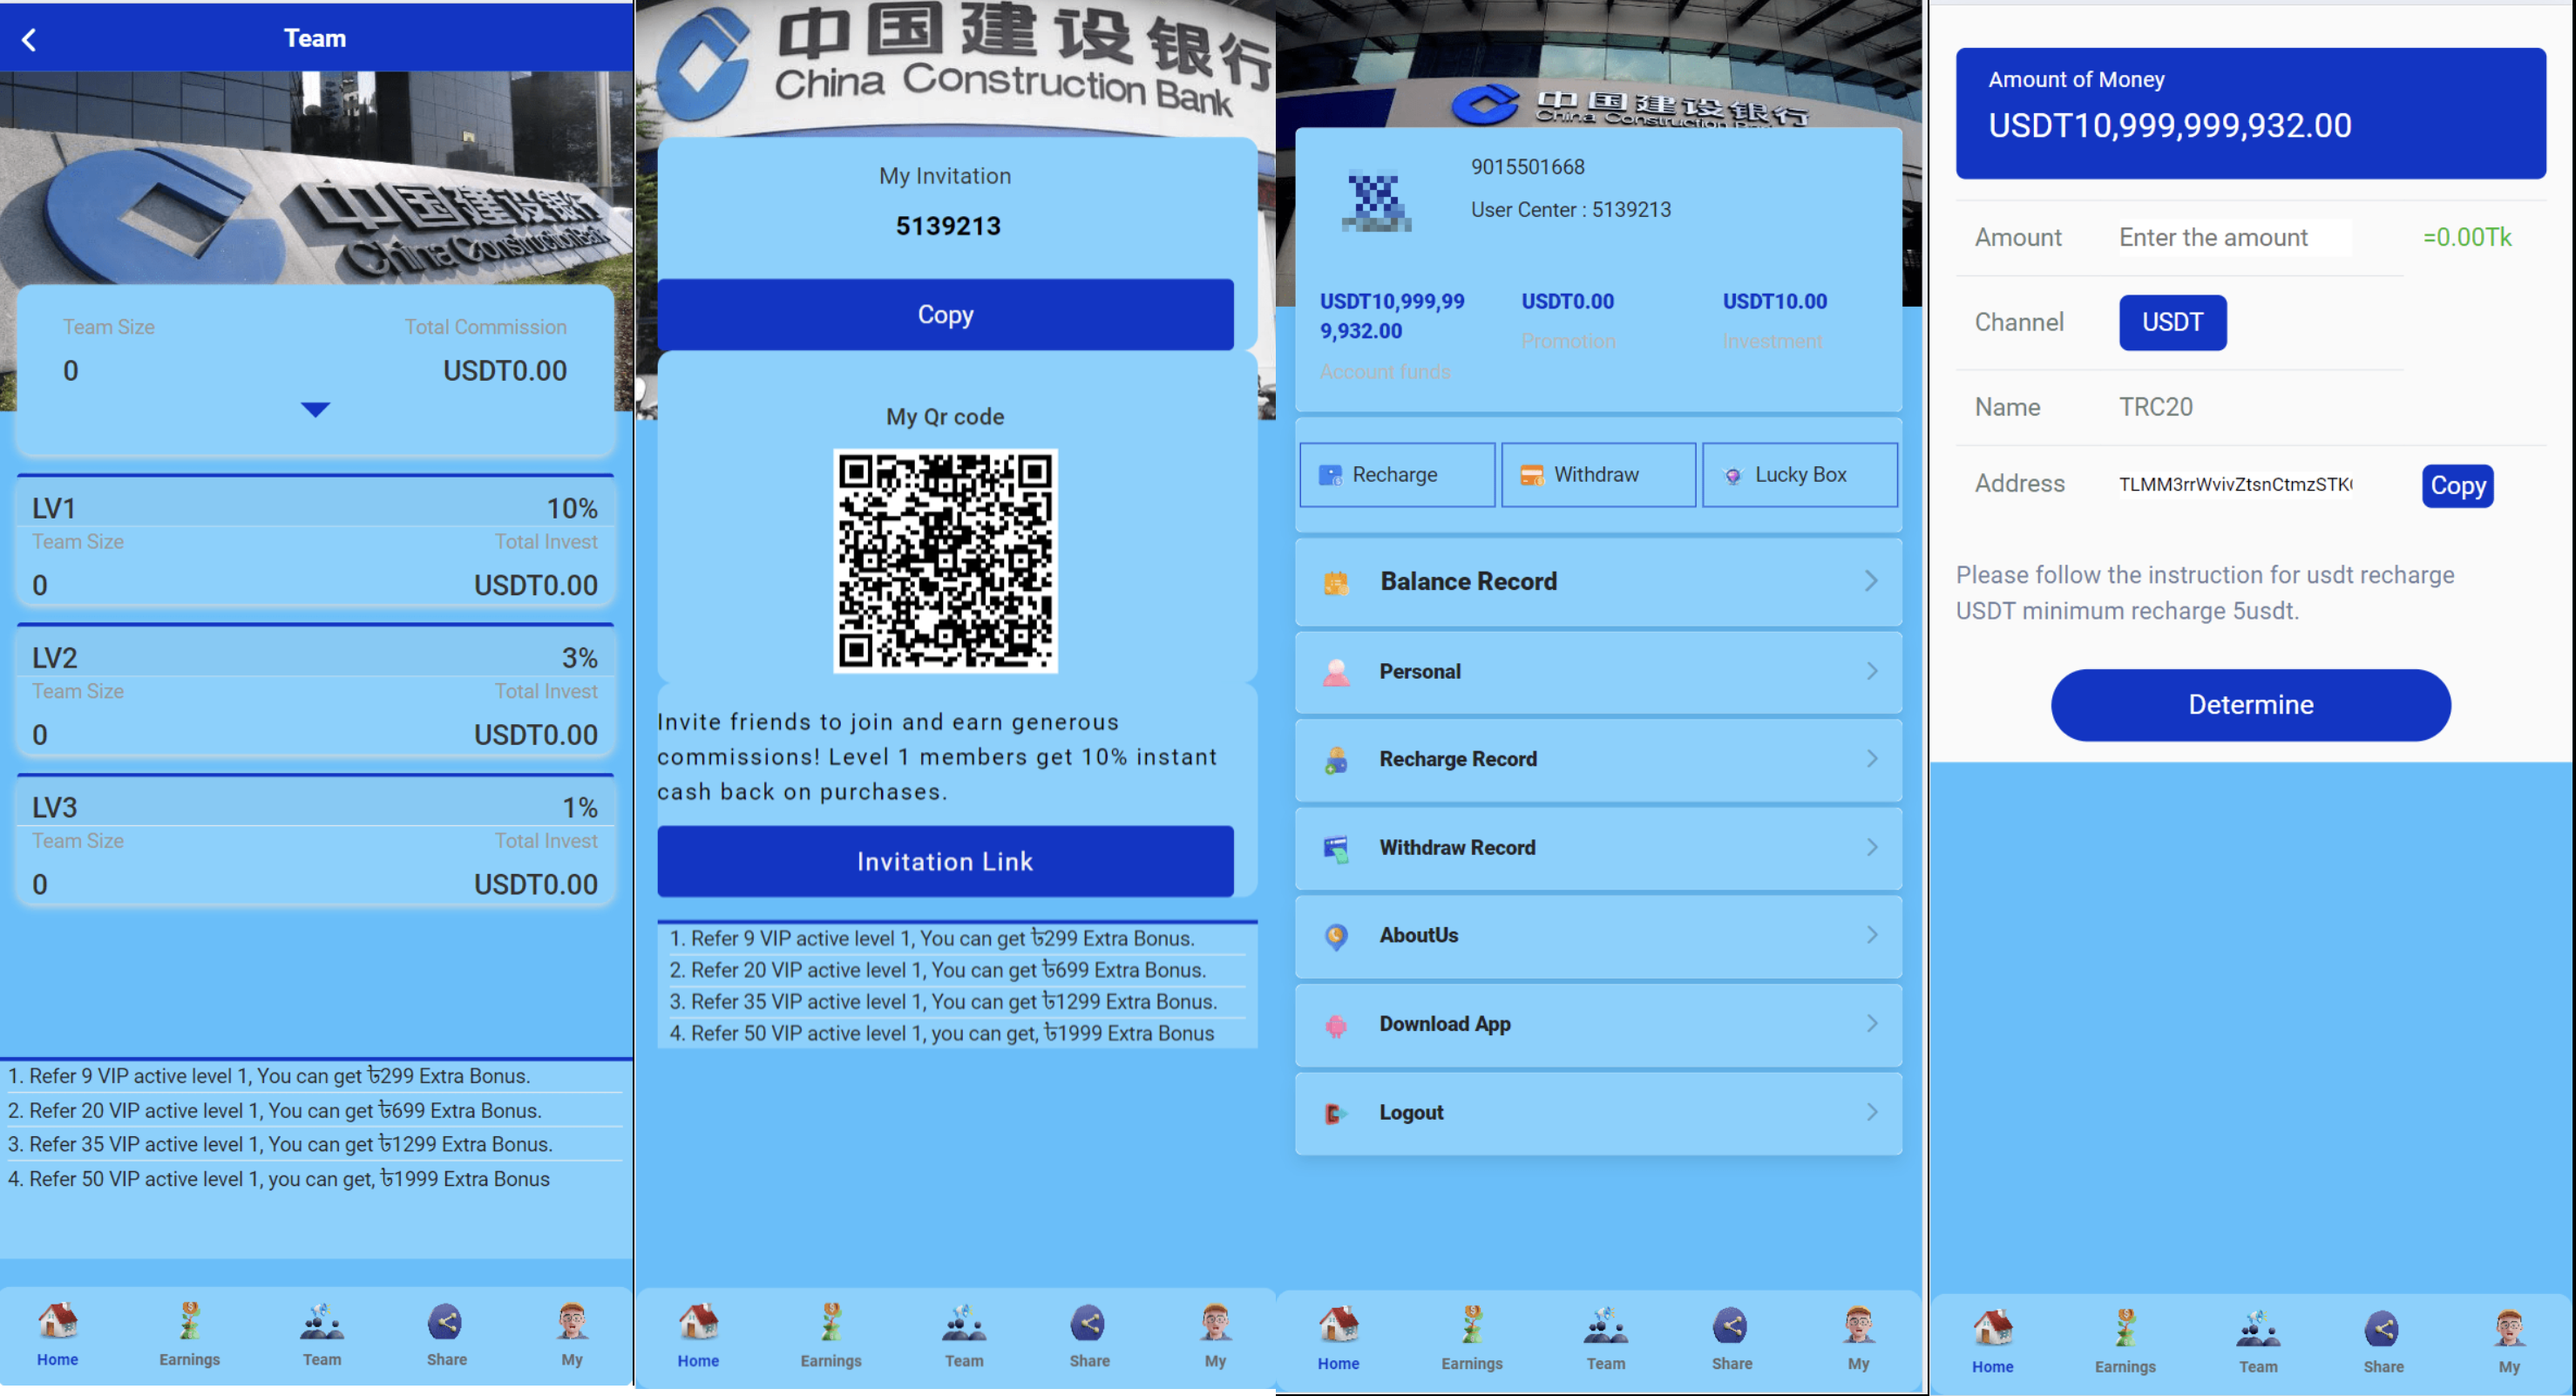Viewport: 2576px width, 1396px height.
Task: Open the Download App menu item
Action: coord(1596,1025)
